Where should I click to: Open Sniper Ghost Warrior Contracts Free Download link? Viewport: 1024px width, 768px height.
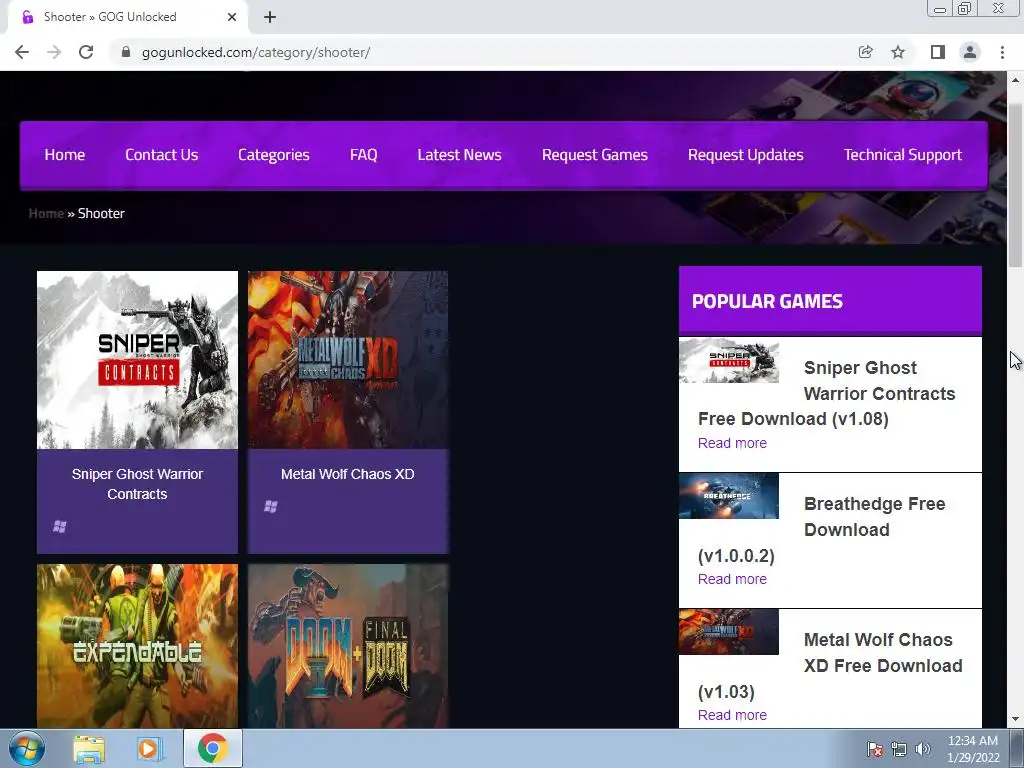tap(827, 393)
